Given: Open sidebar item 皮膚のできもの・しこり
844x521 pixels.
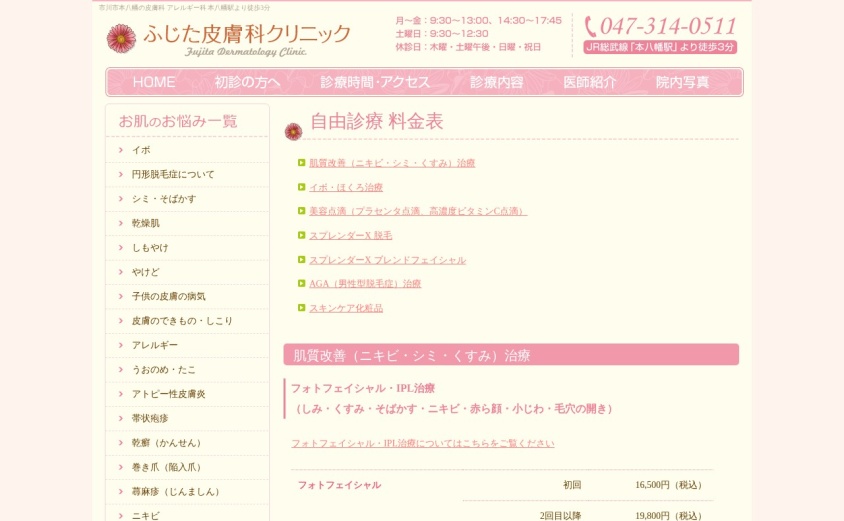Looking at the screenshot, I should pos(182,321).
